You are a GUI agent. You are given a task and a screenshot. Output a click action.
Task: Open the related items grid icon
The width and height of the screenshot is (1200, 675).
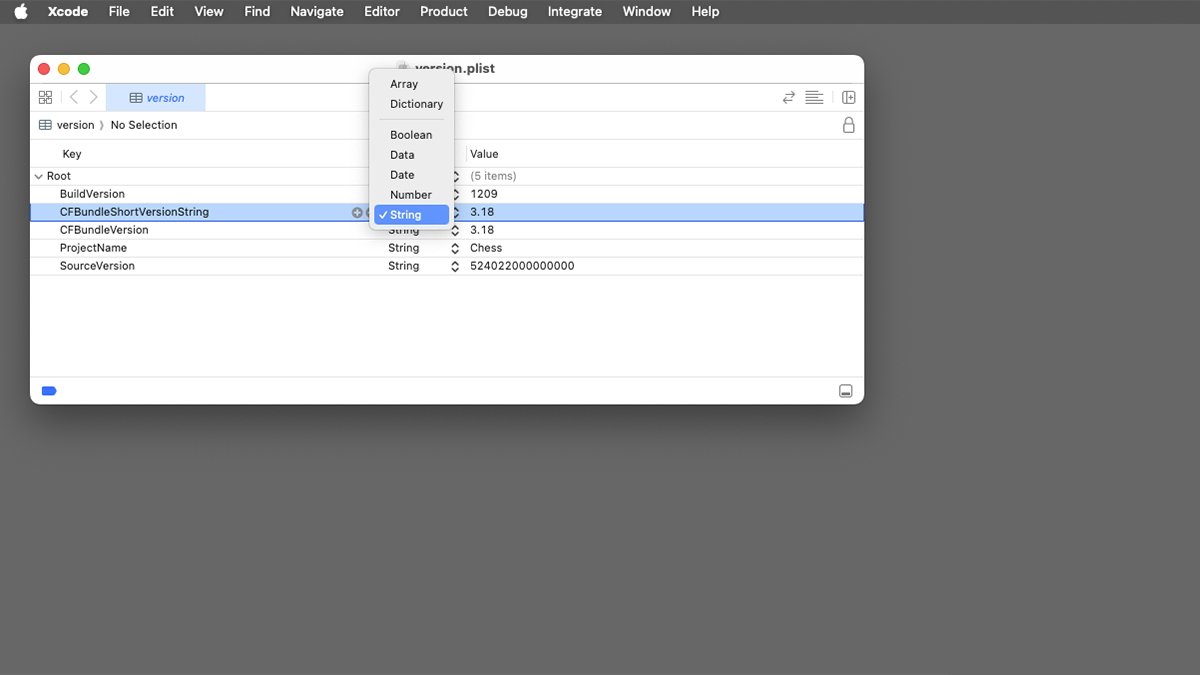pyautogui.click(x=45, y=97)
